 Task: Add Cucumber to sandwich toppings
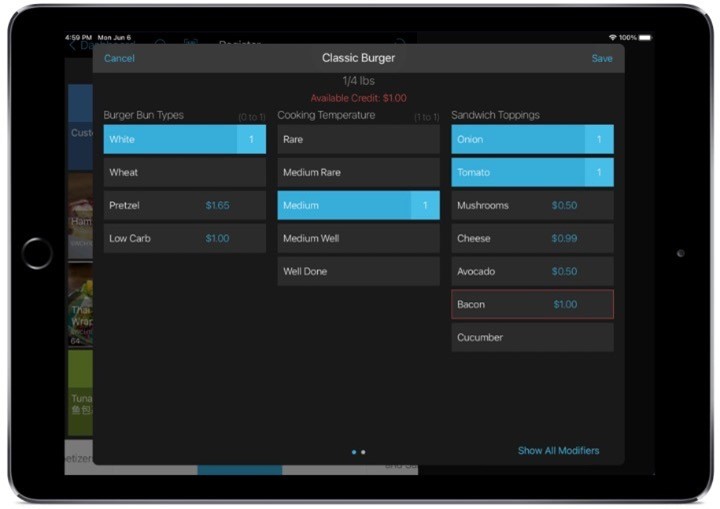[532, 338]
